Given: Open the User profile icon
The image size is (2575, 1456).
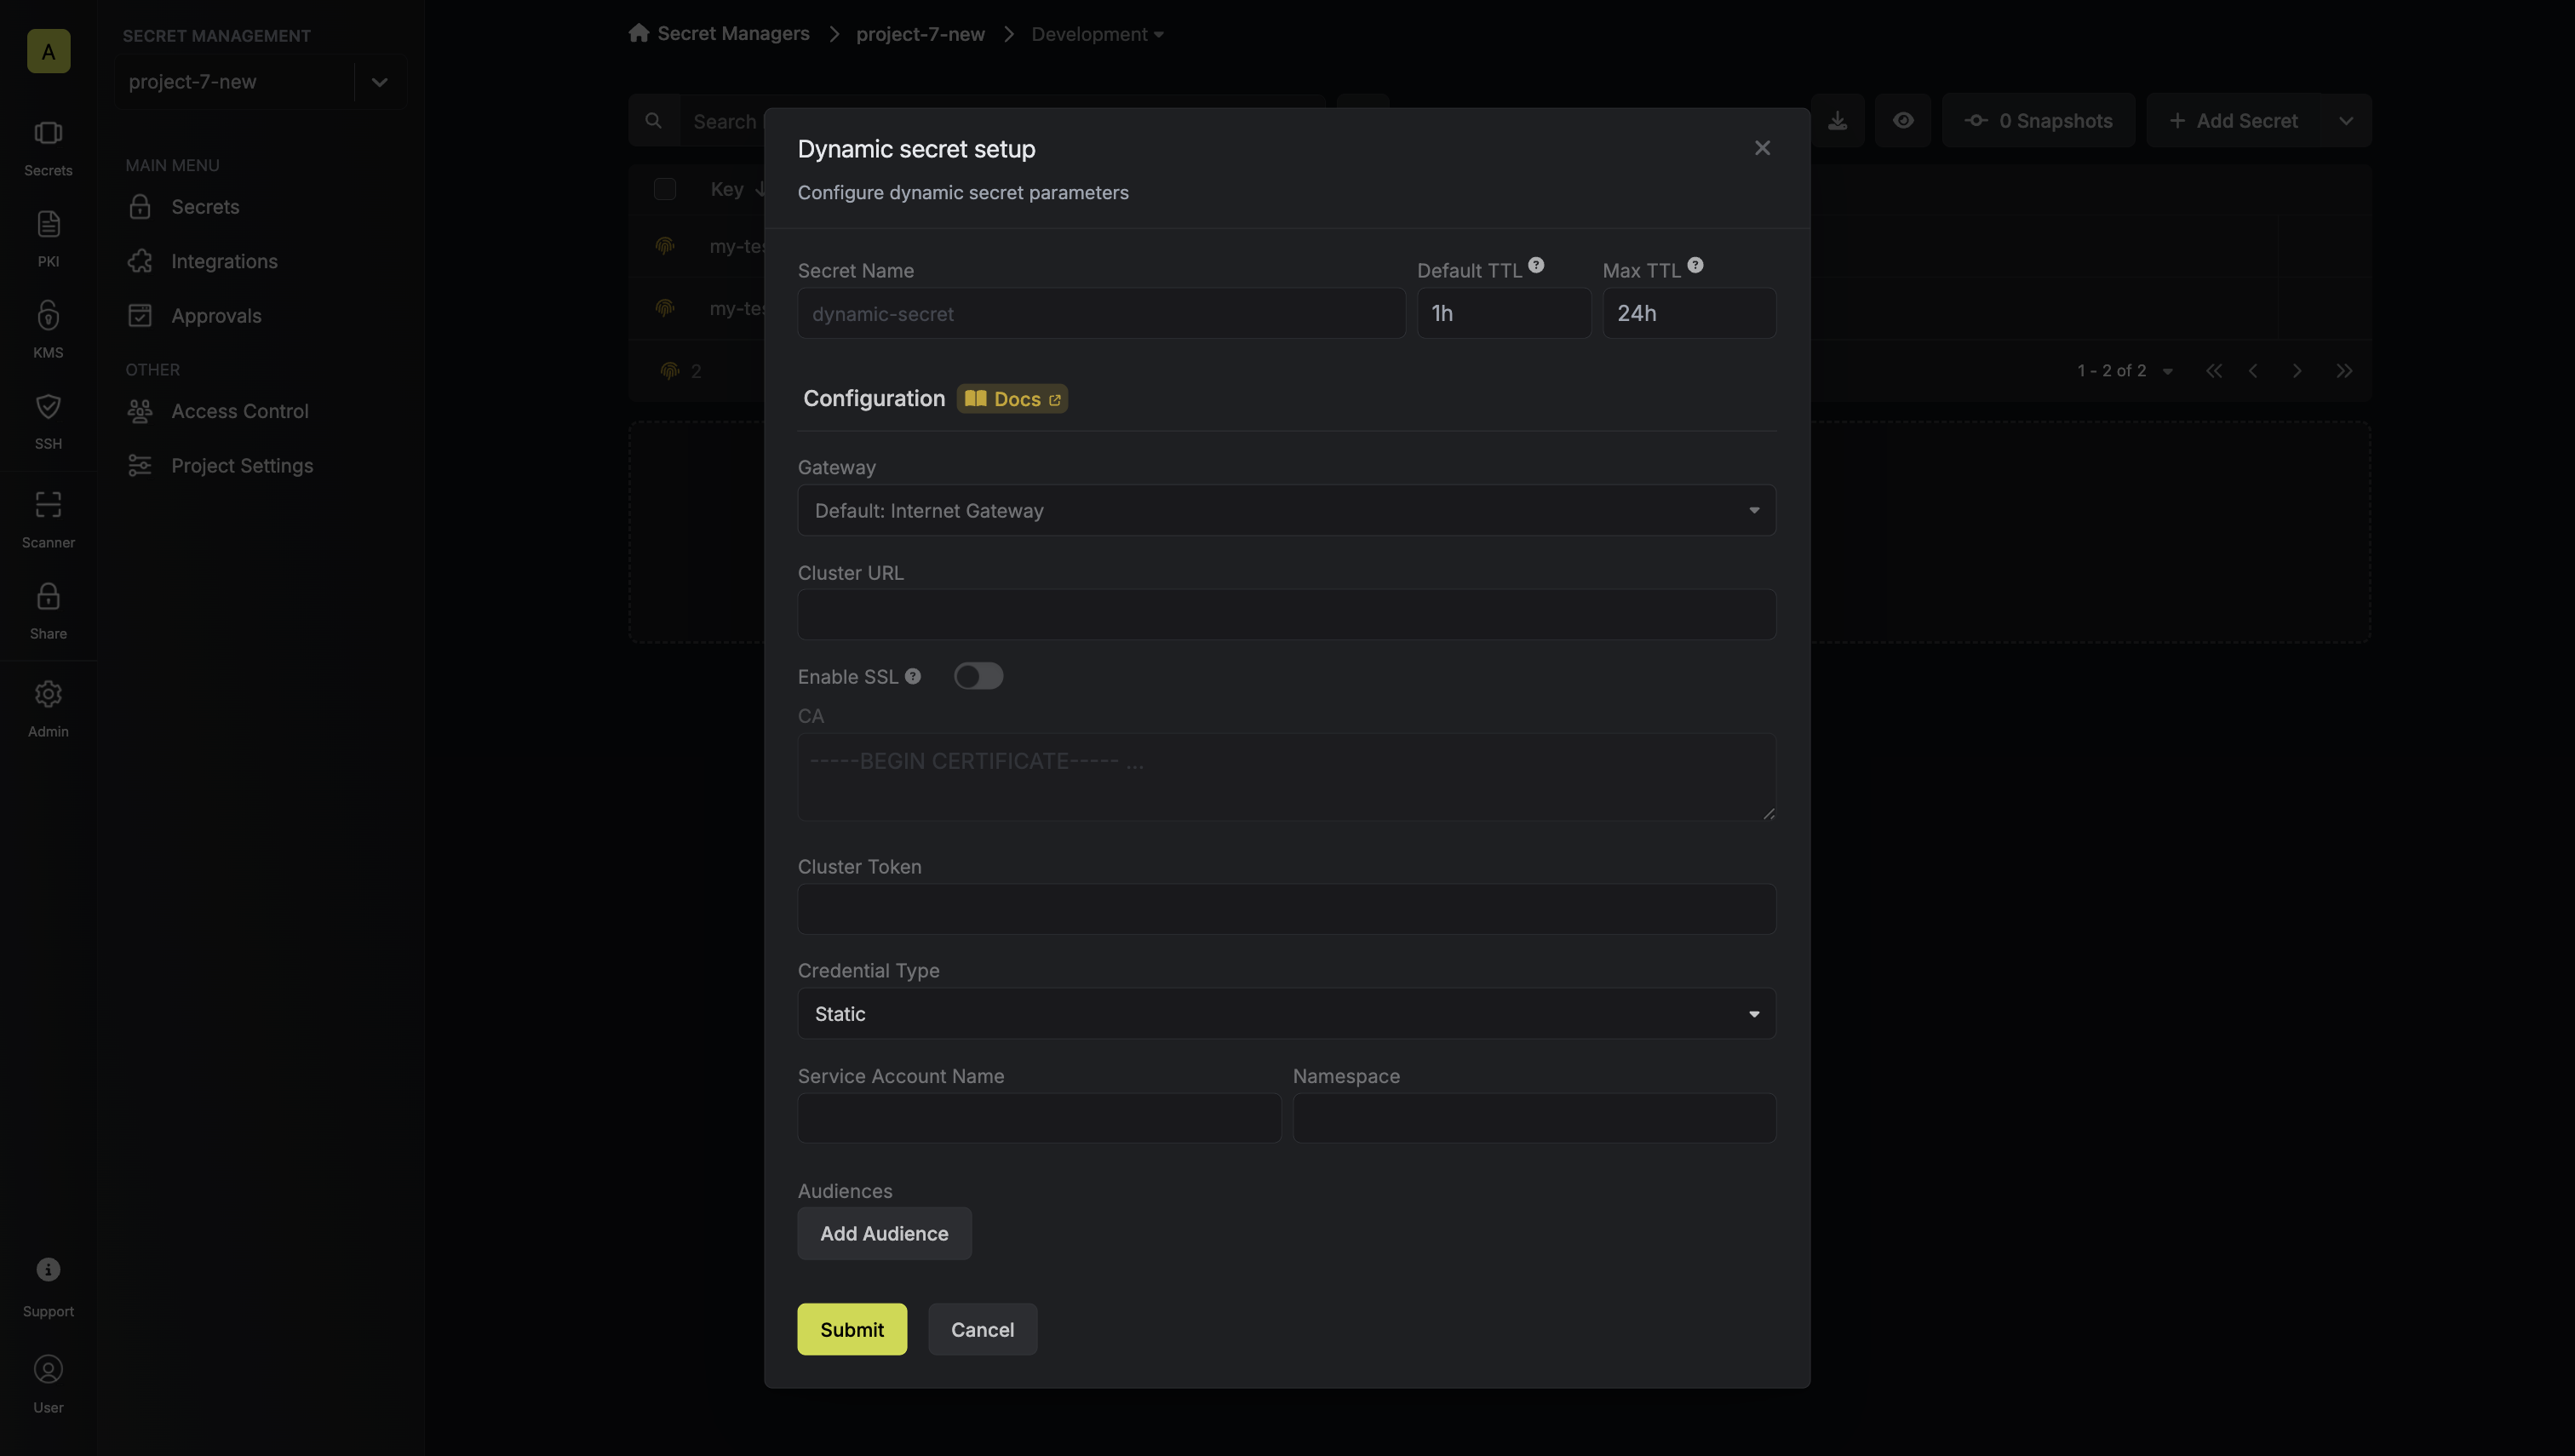Looking at the screenshot, I should click(x=48, y=1369).
